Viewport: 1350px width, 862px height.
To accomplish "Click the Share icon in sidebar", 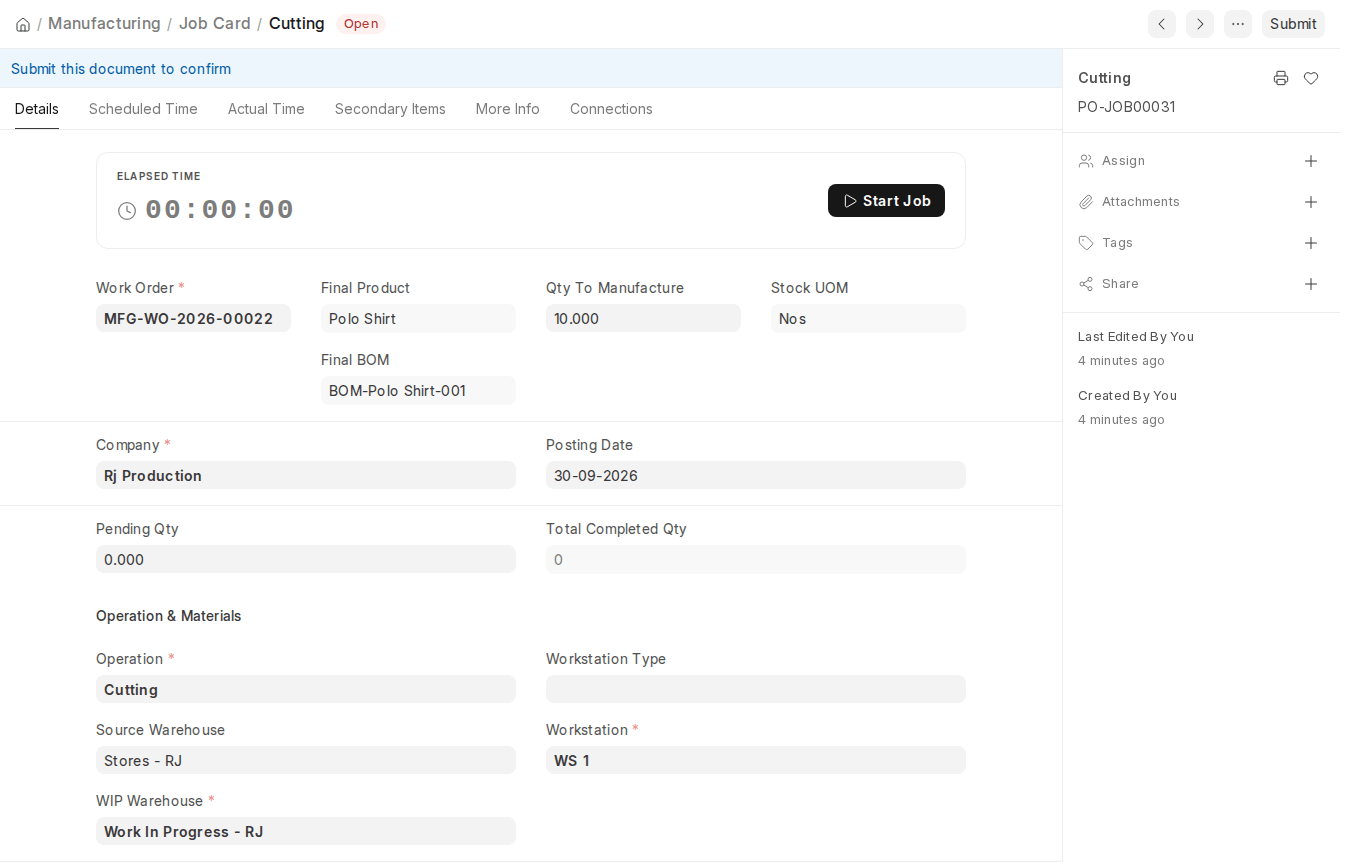I will pyautogui.click(x=1086, y=284).
